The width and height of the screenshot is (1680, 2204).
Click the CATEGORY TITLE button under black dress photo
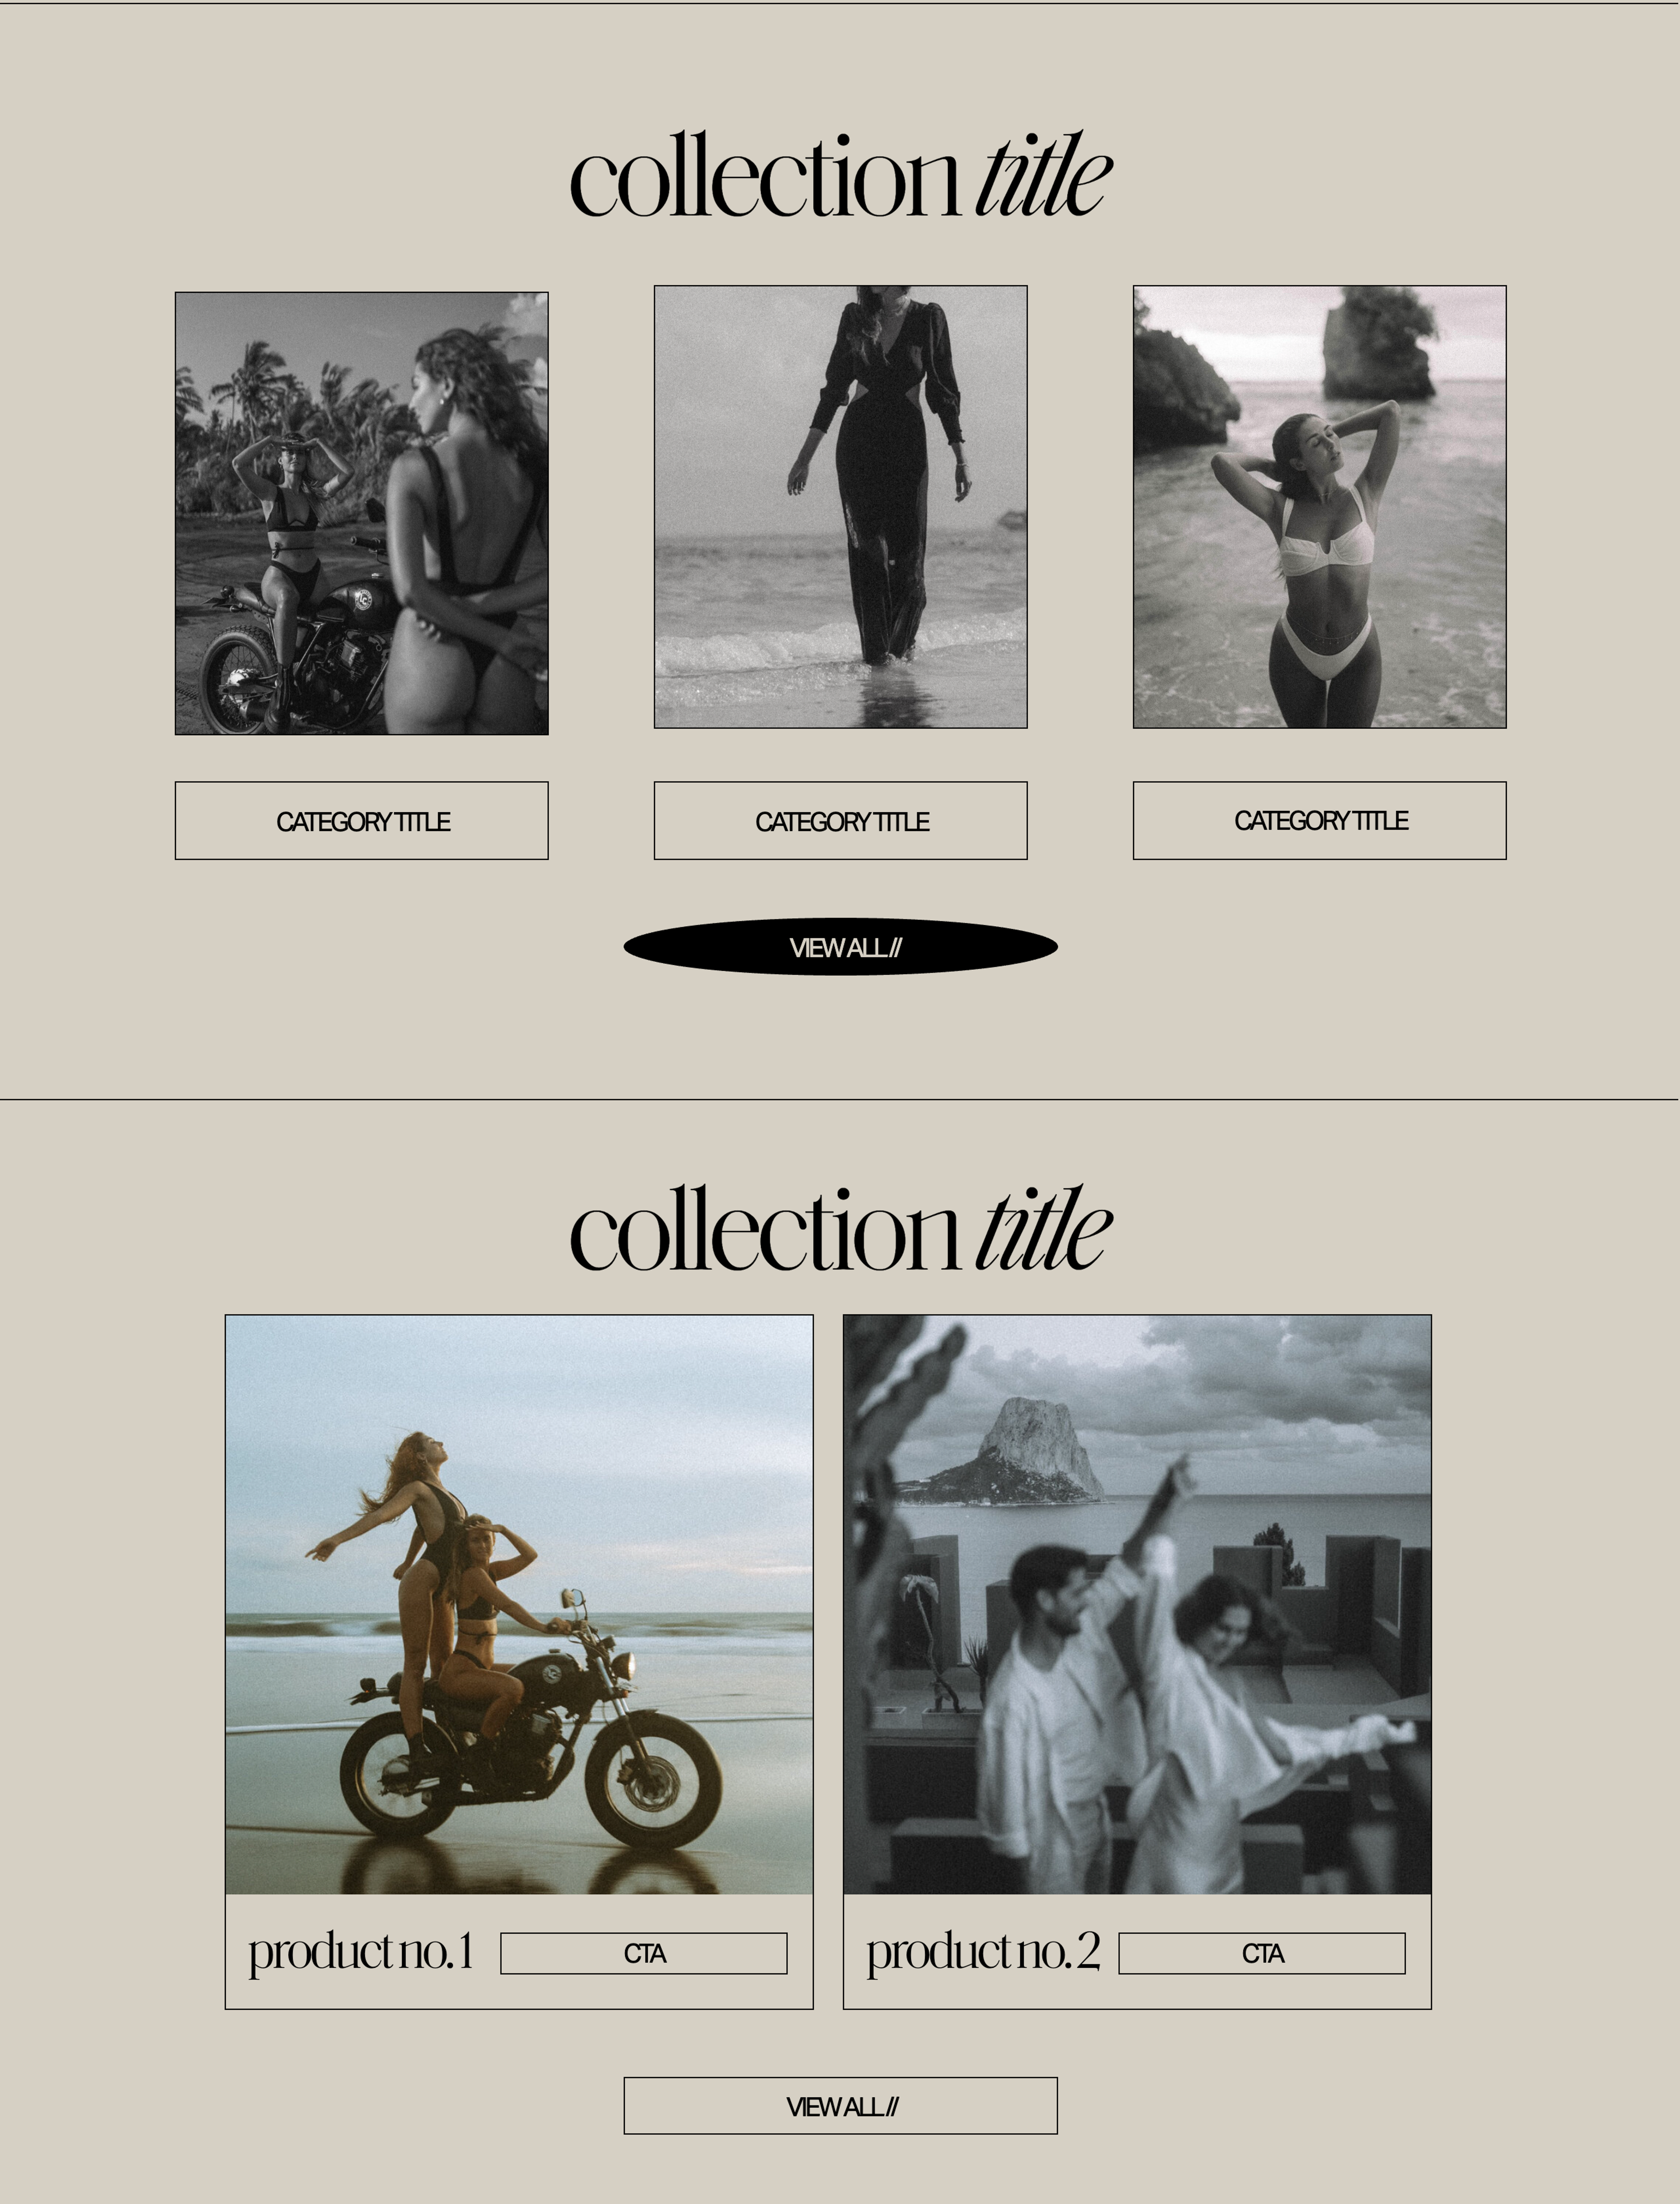pyautogui.click(x=840, y=820)
